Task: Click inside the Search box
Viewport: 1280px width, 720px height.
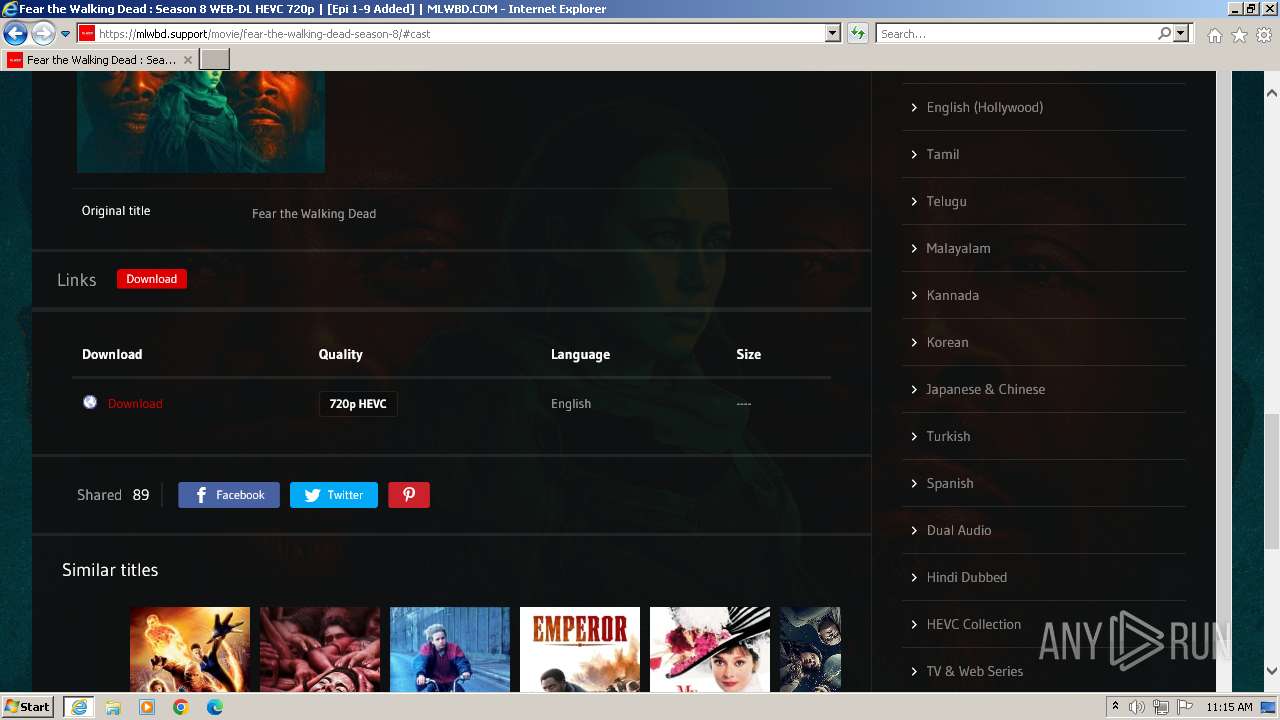Action: coord(1016,33)
